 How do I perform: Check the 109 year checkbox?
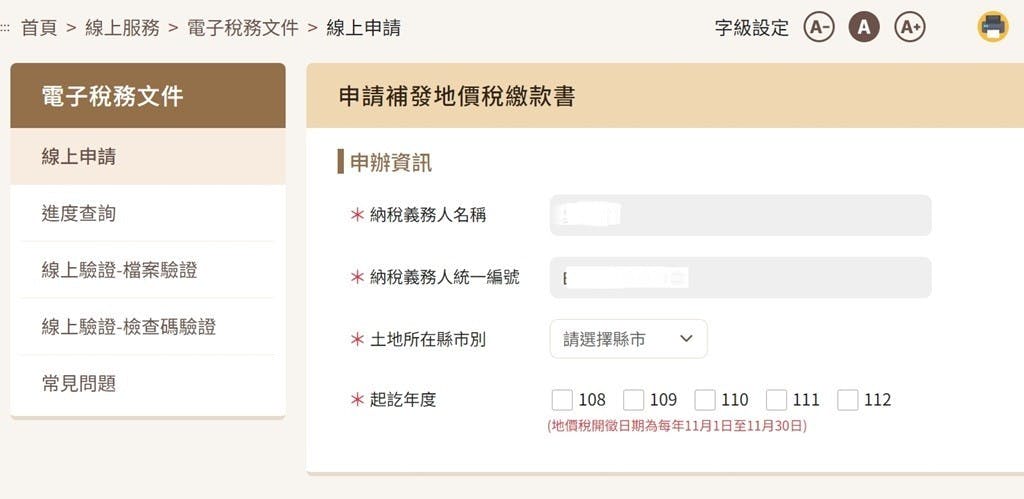point(633,400)
